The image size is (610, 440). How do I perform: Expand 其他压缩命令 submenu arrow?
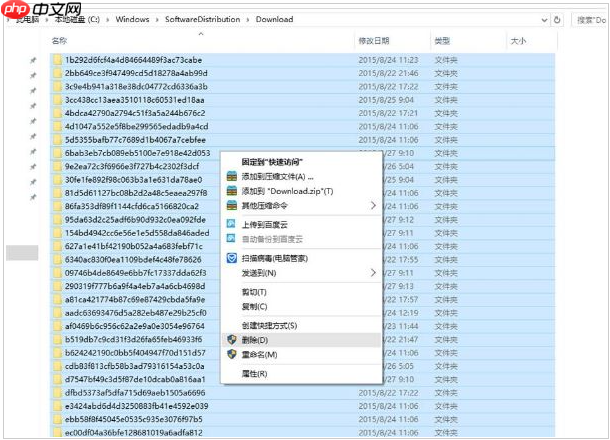click(x=373, y=205)
